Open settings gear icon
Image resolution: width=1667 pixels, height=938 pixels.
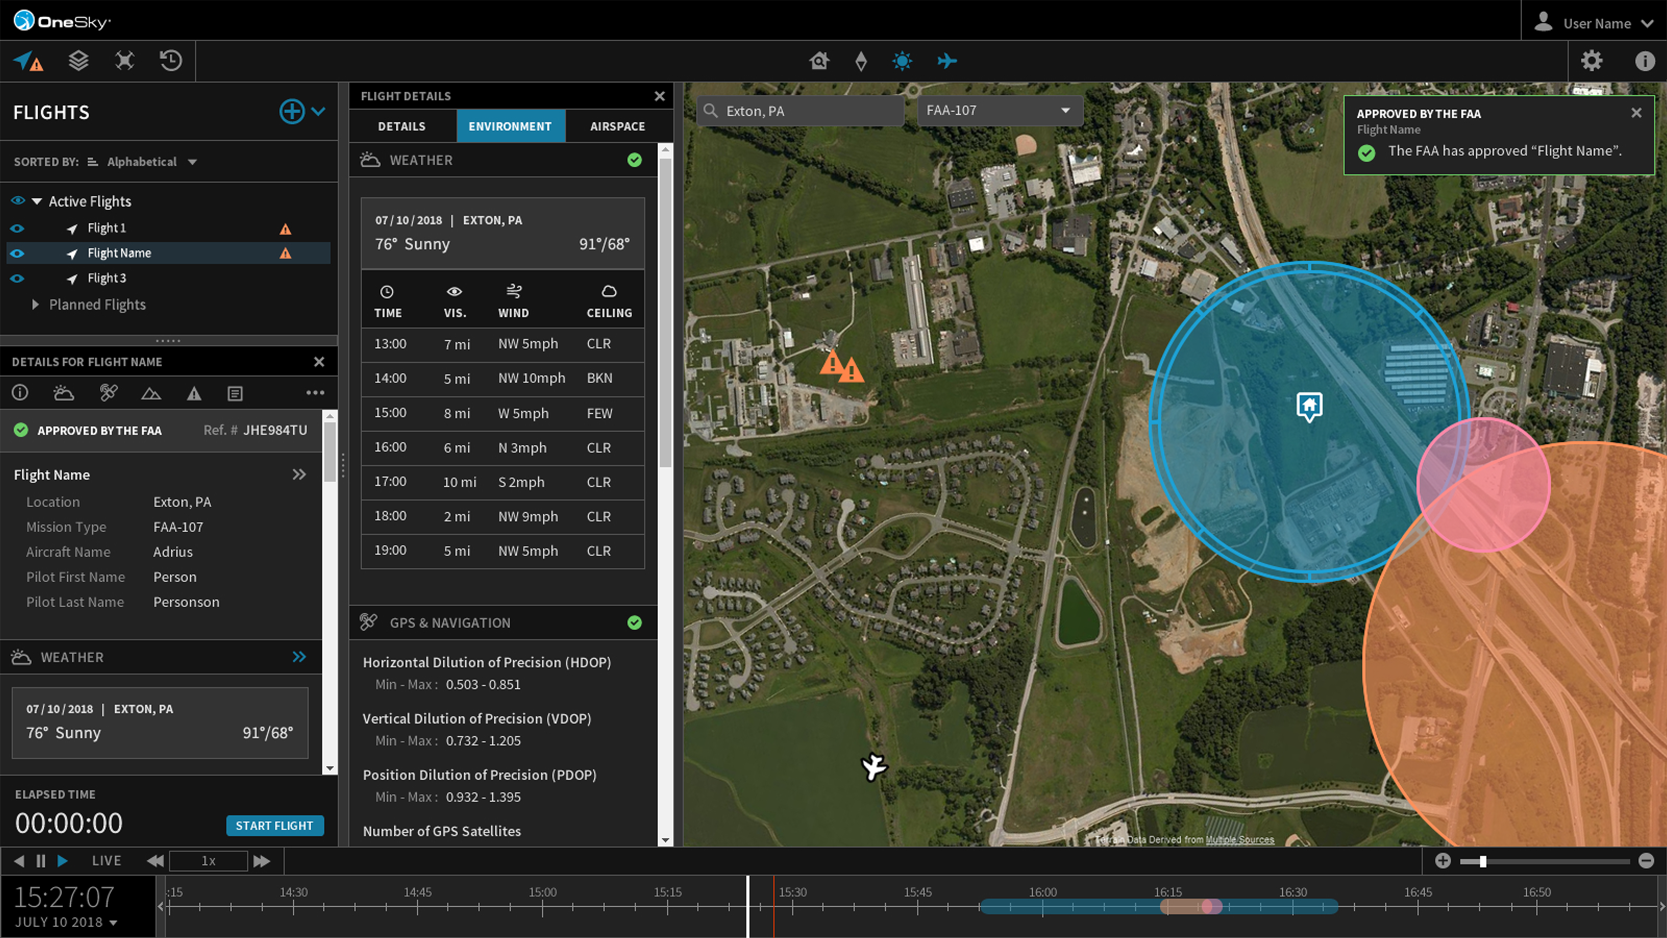pyautogui.click(x=1591, y=61)
